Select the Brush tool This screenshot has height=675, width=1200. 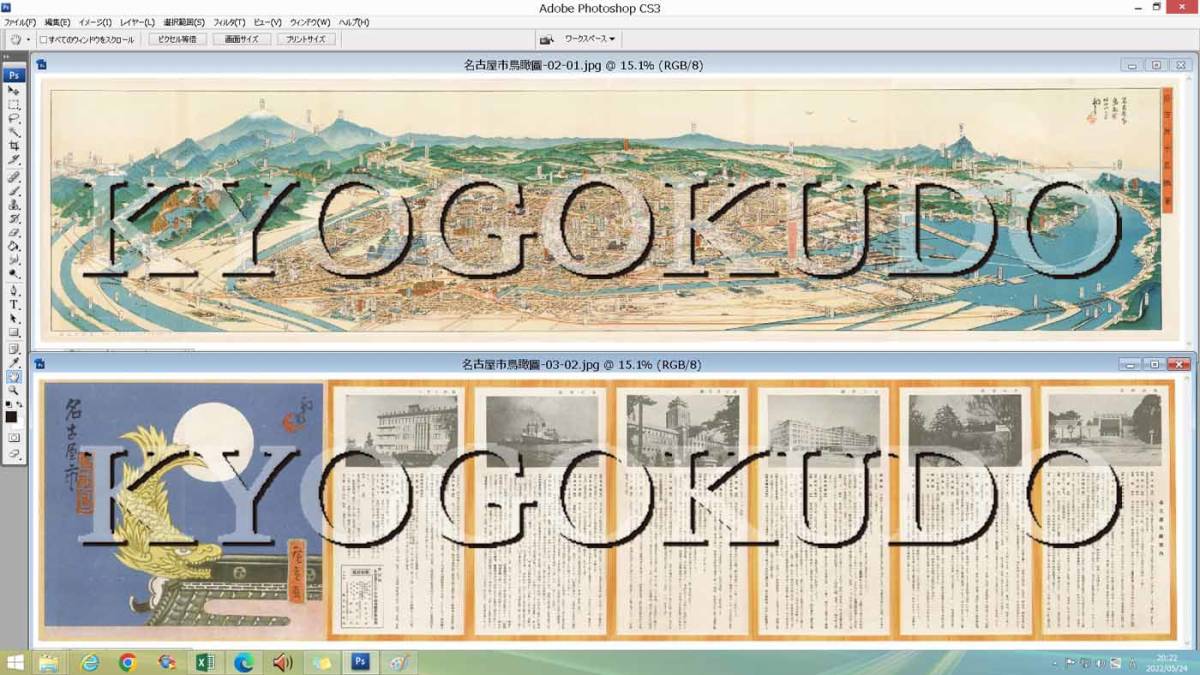click(14, 189)
